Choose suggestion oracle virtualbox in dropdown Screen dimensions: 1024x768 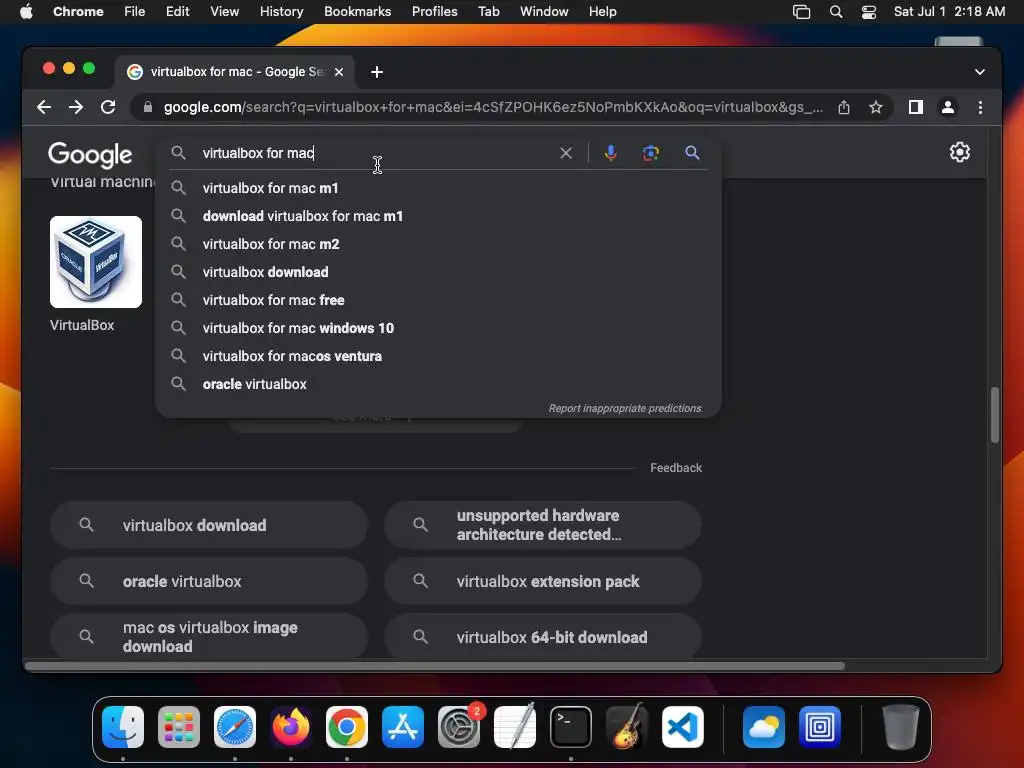[438, 385]
